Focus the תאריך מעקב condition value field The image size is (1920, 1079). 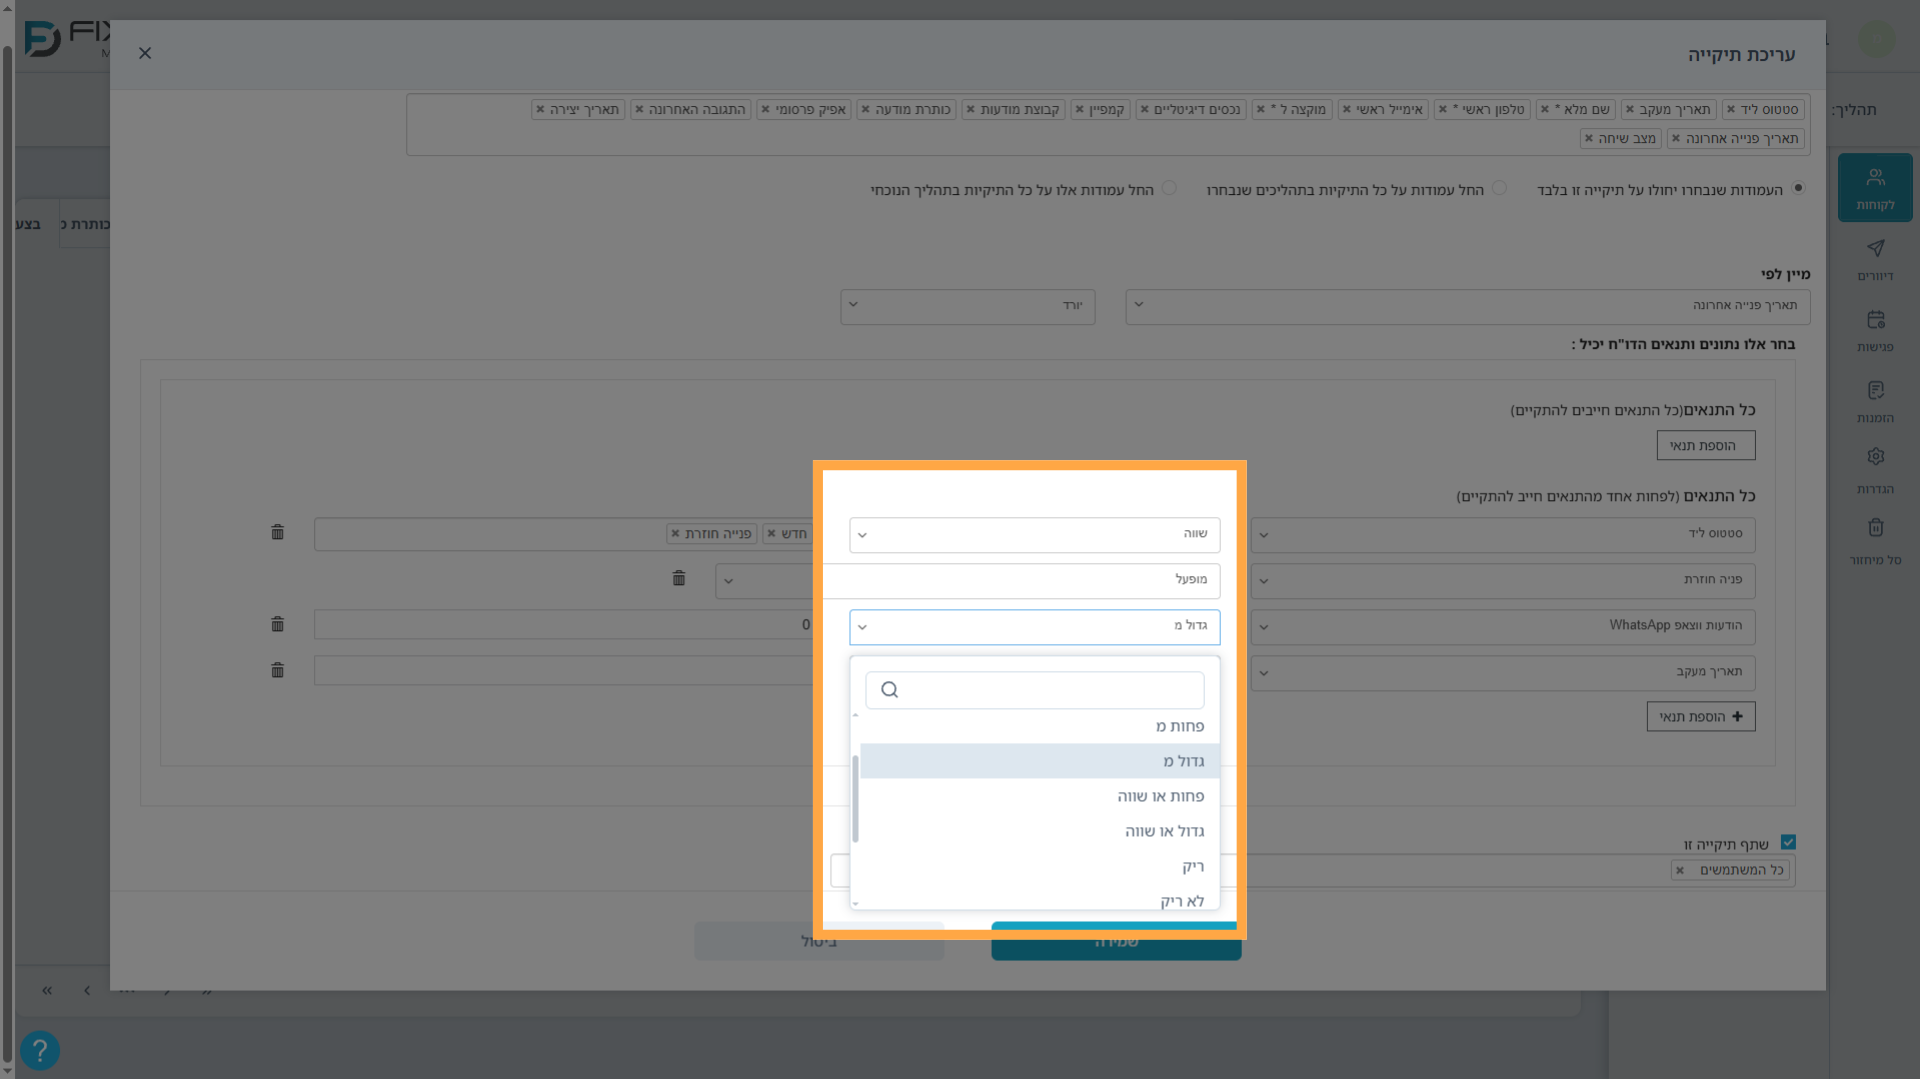click(x=565, y=671)
